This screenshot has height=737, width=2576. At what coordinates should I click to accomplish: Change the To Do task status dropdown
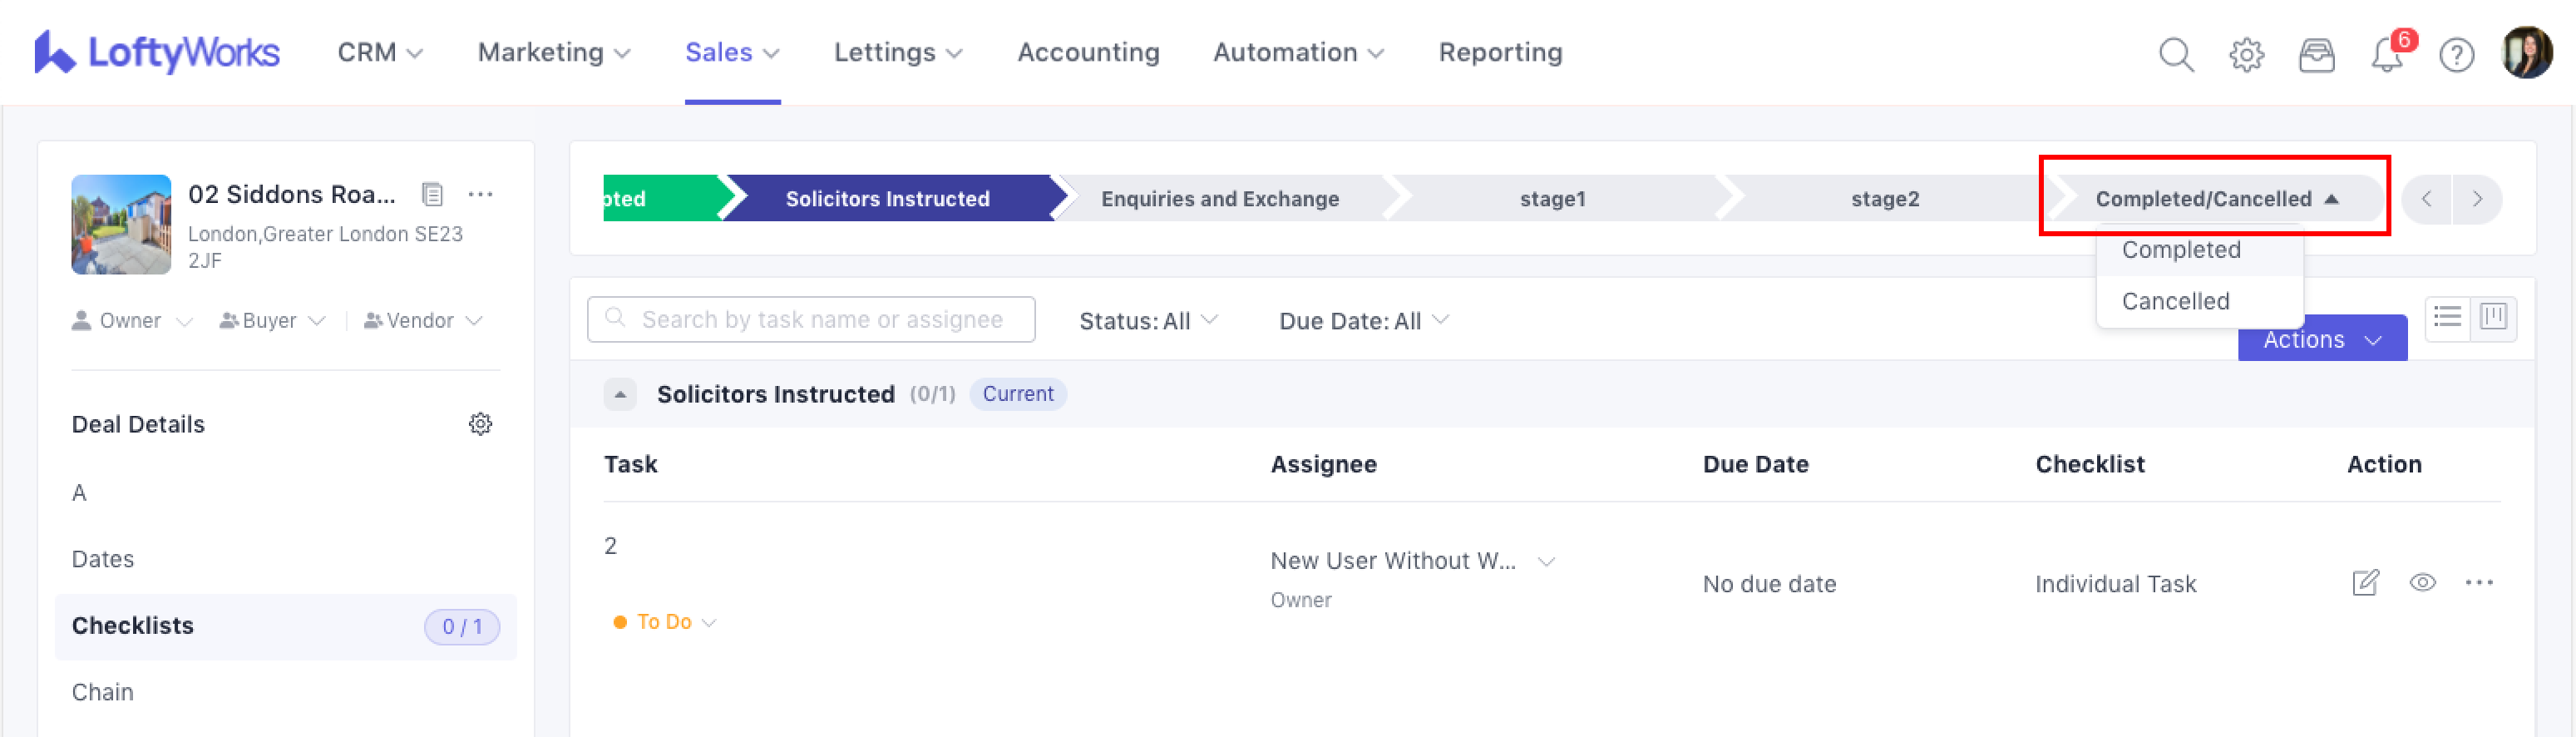coord(665,622)
